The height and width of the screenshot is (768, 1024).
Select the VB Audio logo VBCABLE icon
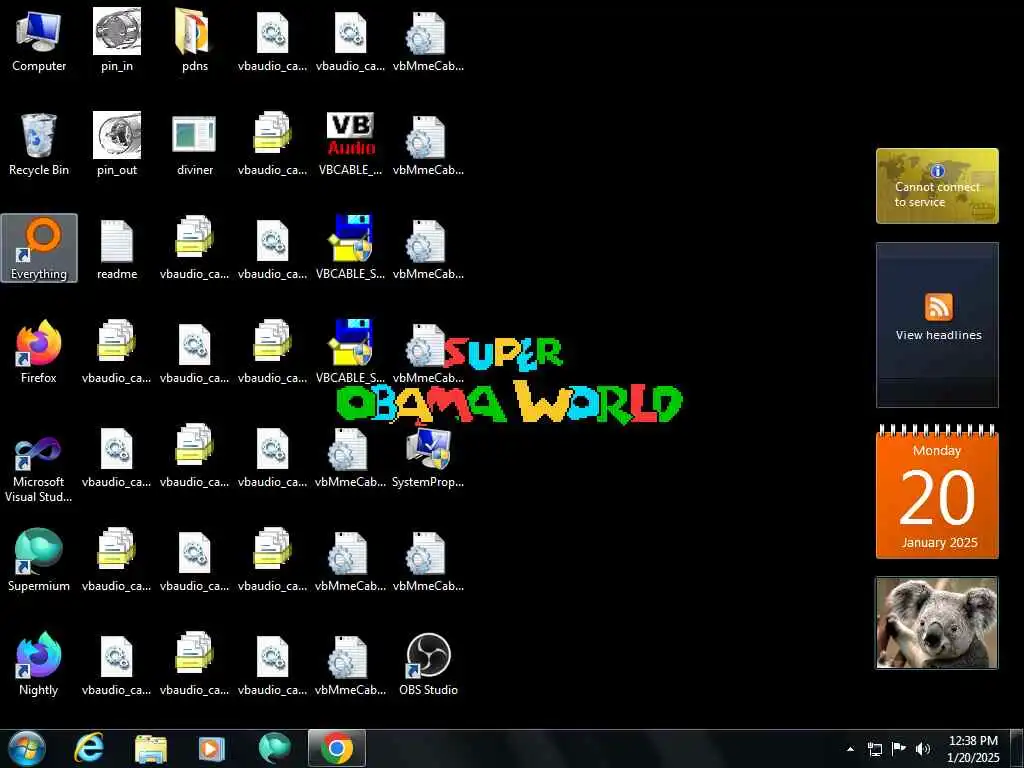(351, 144)
